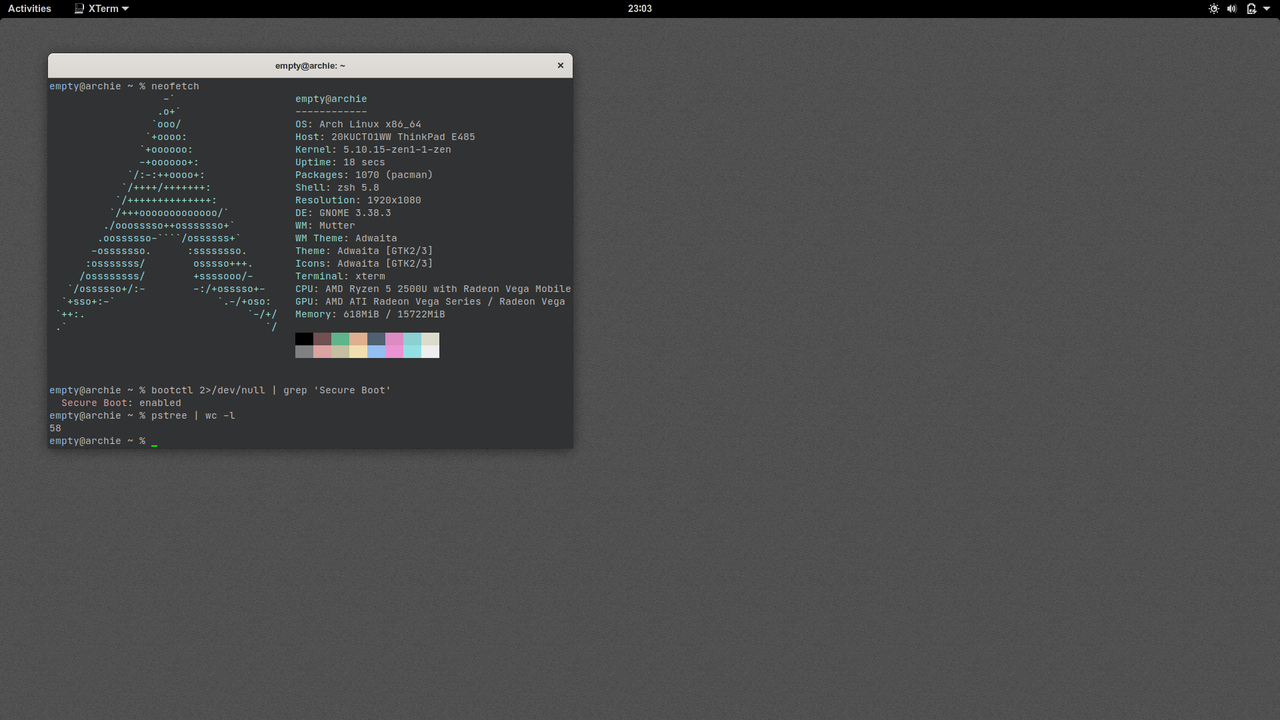Click the 'Resolution: 1920x1080' line
The width and height of the screenshot is (1280, 720).
358,200
